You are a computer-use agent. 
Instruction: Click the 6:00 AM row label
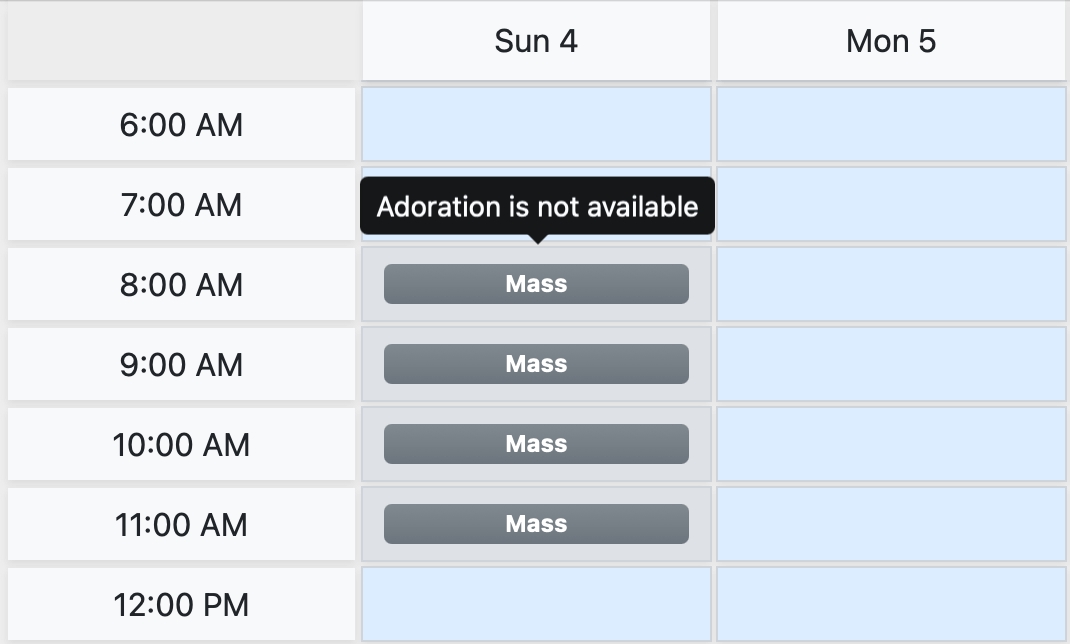(x=181, y=125)
